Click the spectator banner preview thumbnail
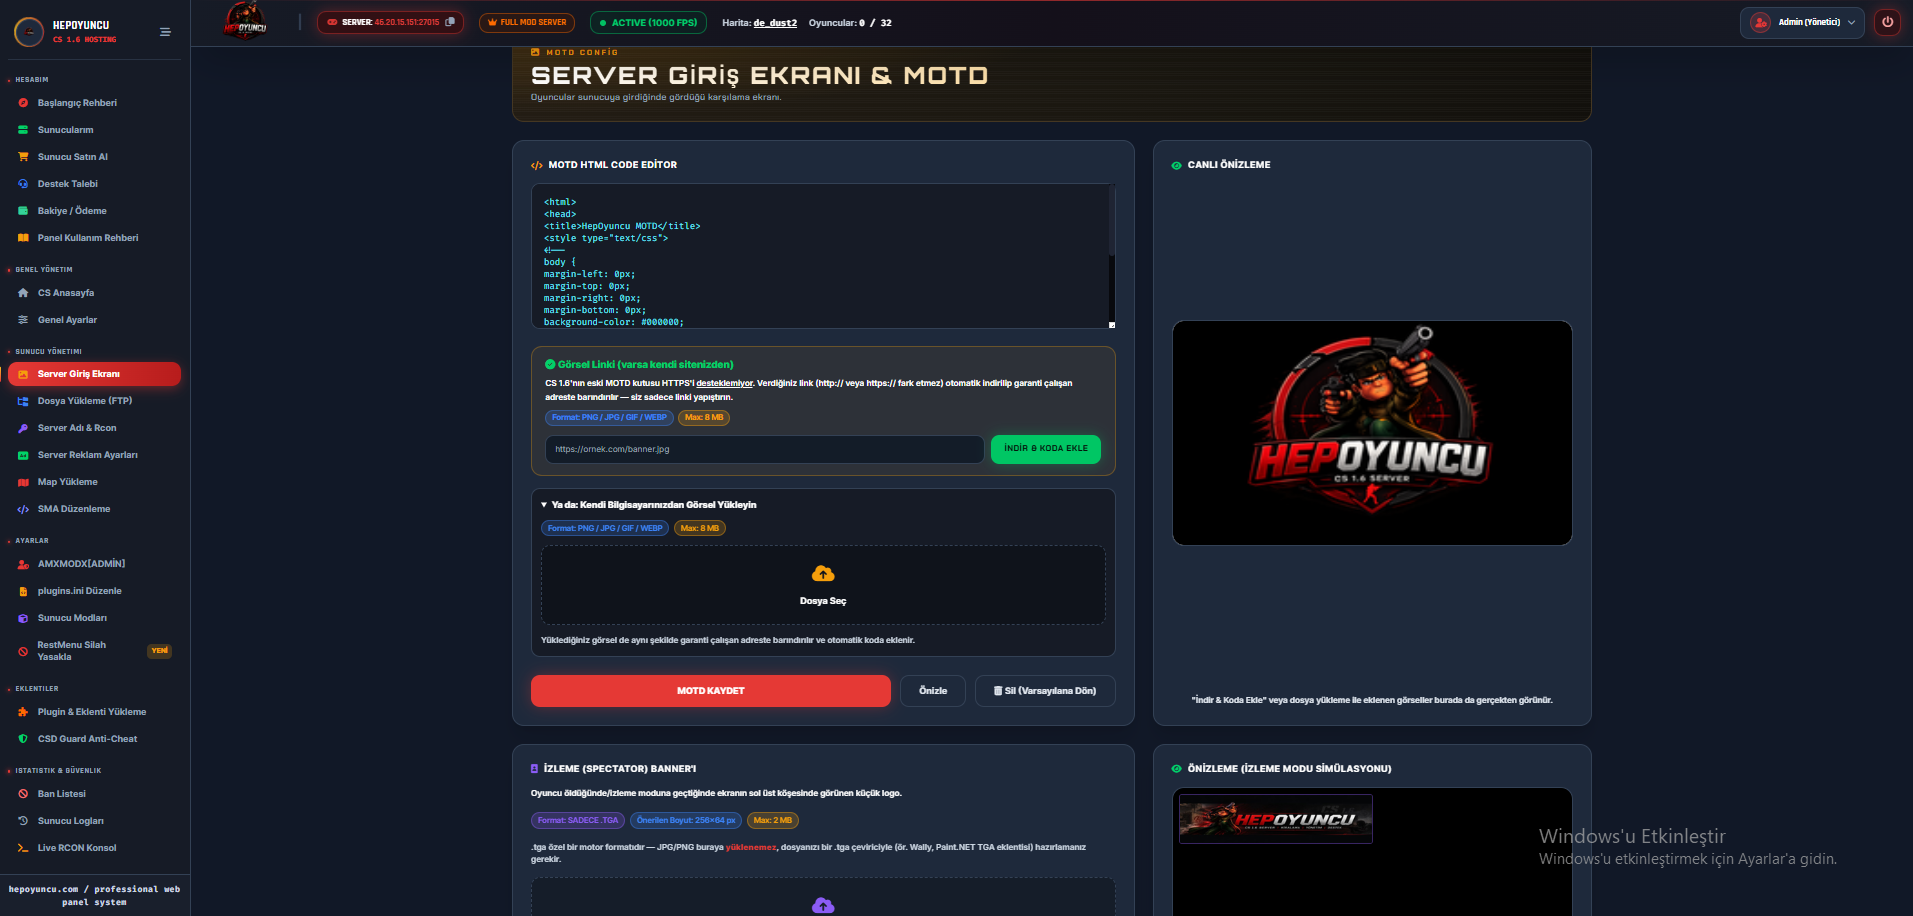 coord(1276,819)
